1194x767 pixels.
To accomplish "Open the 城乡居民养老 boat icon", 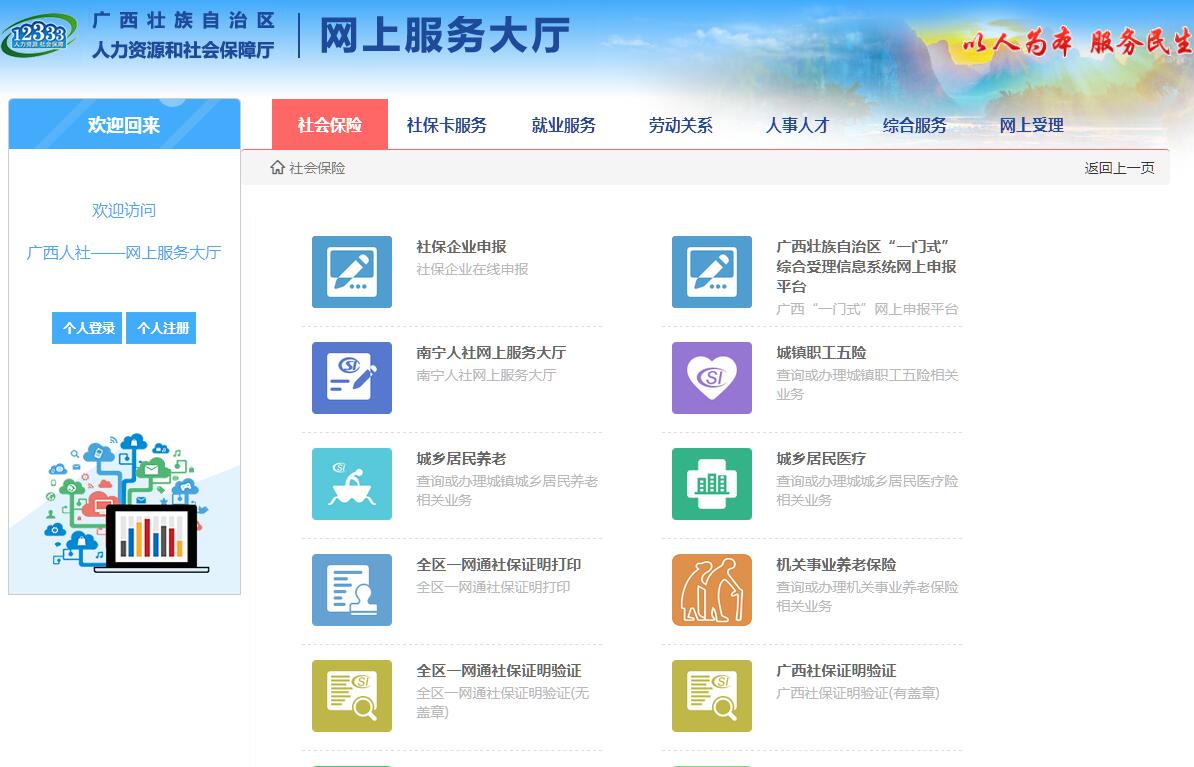I will pyautogui.click(x=352, y=484).
